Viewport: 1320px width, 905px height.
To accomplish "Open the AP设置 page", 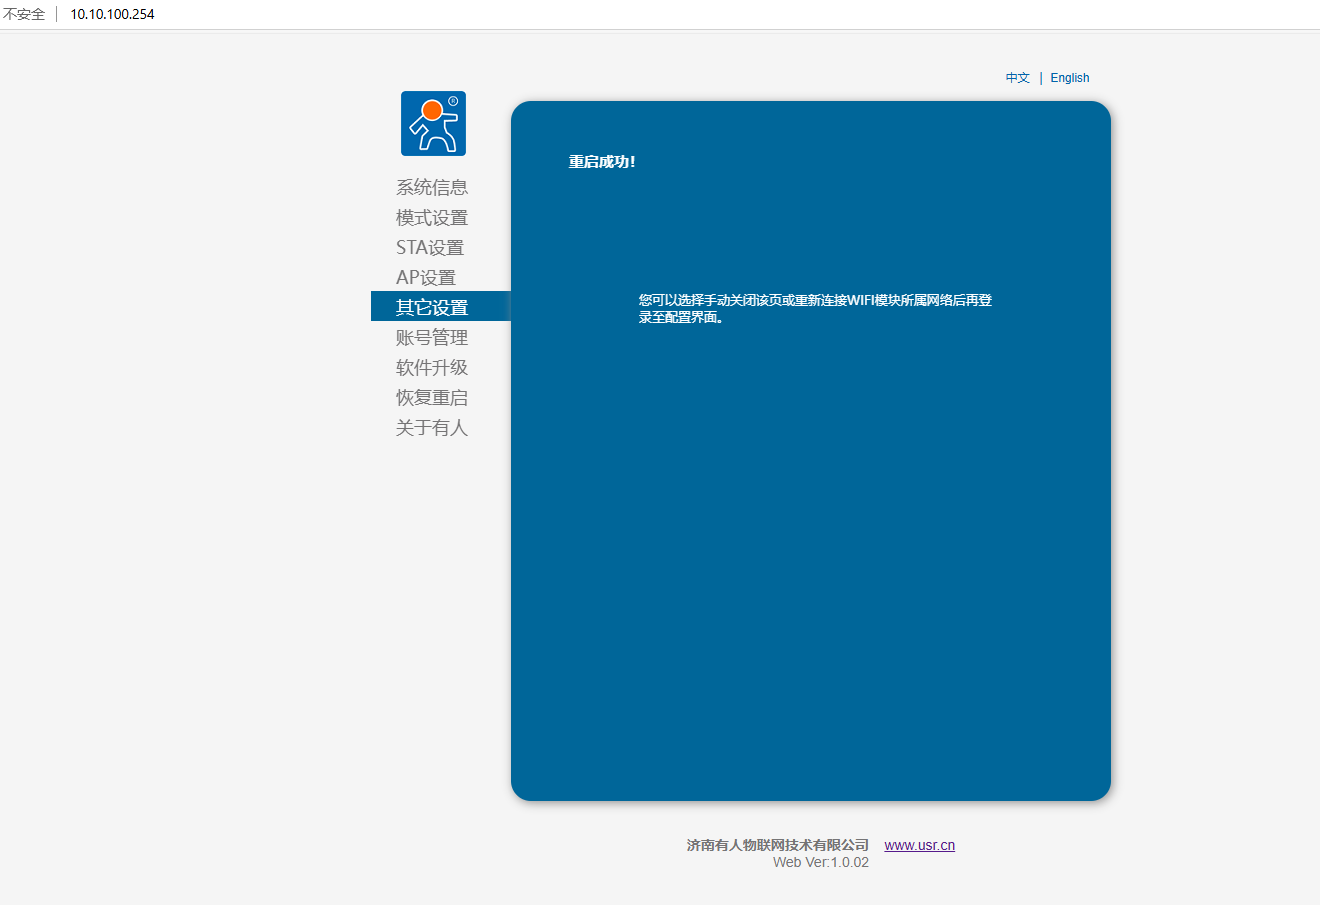I will tap(425, 277).
